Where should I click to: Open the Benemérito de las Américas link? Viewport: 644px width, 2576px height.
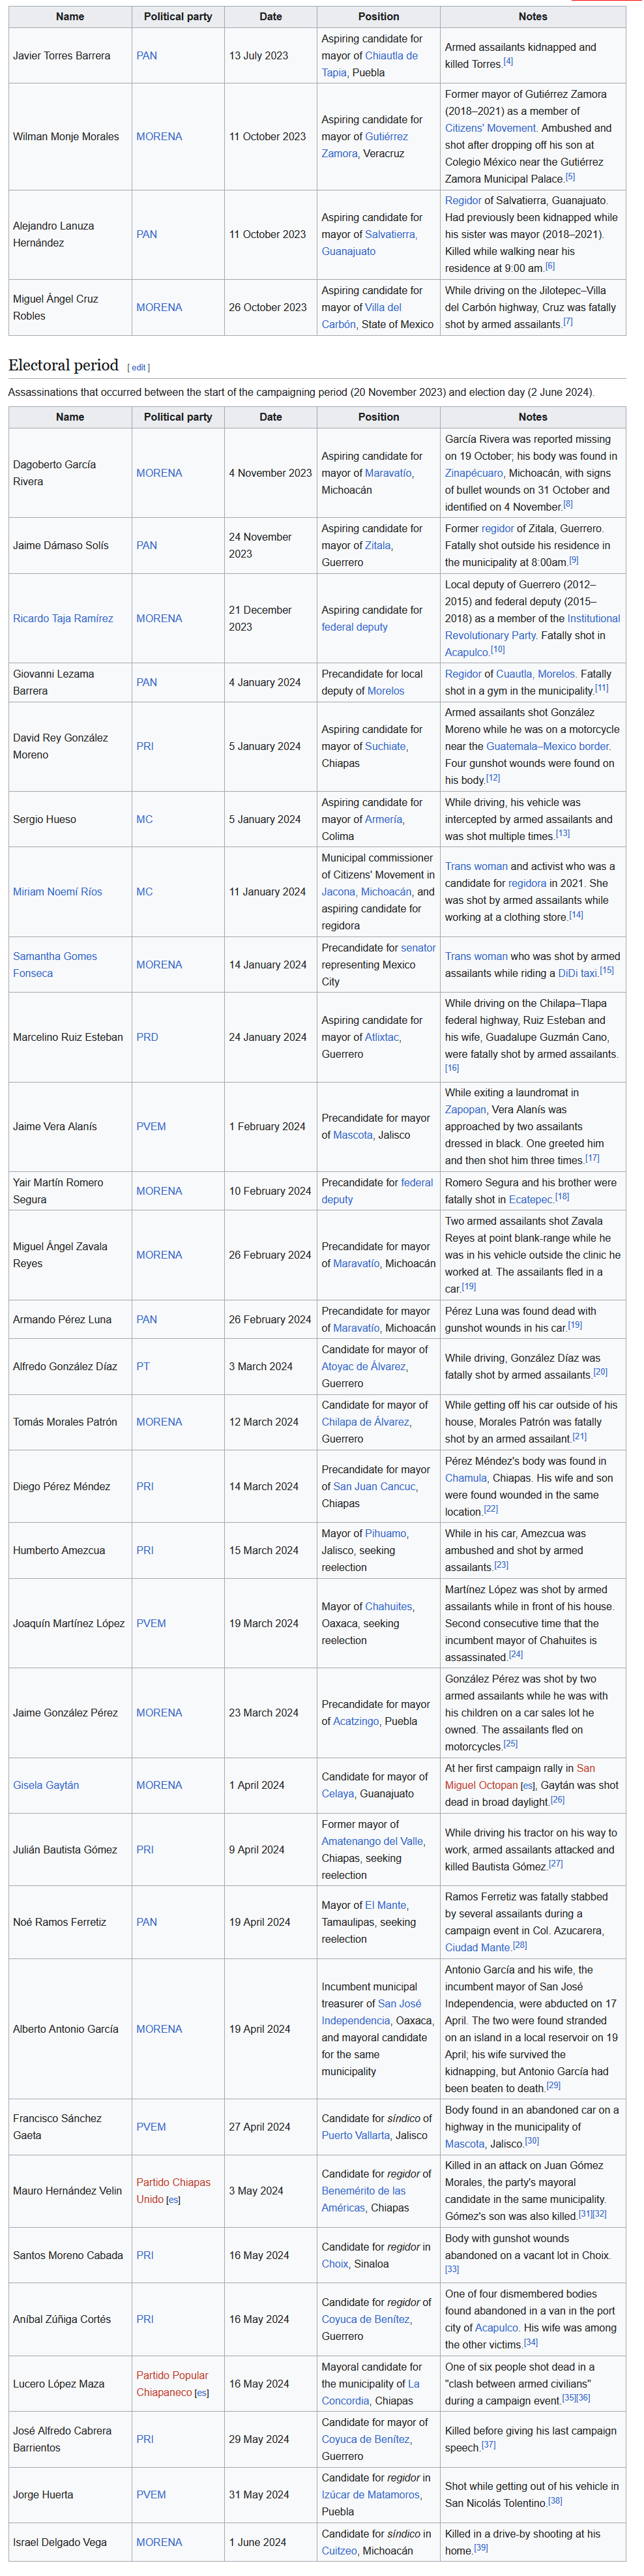364,2200
